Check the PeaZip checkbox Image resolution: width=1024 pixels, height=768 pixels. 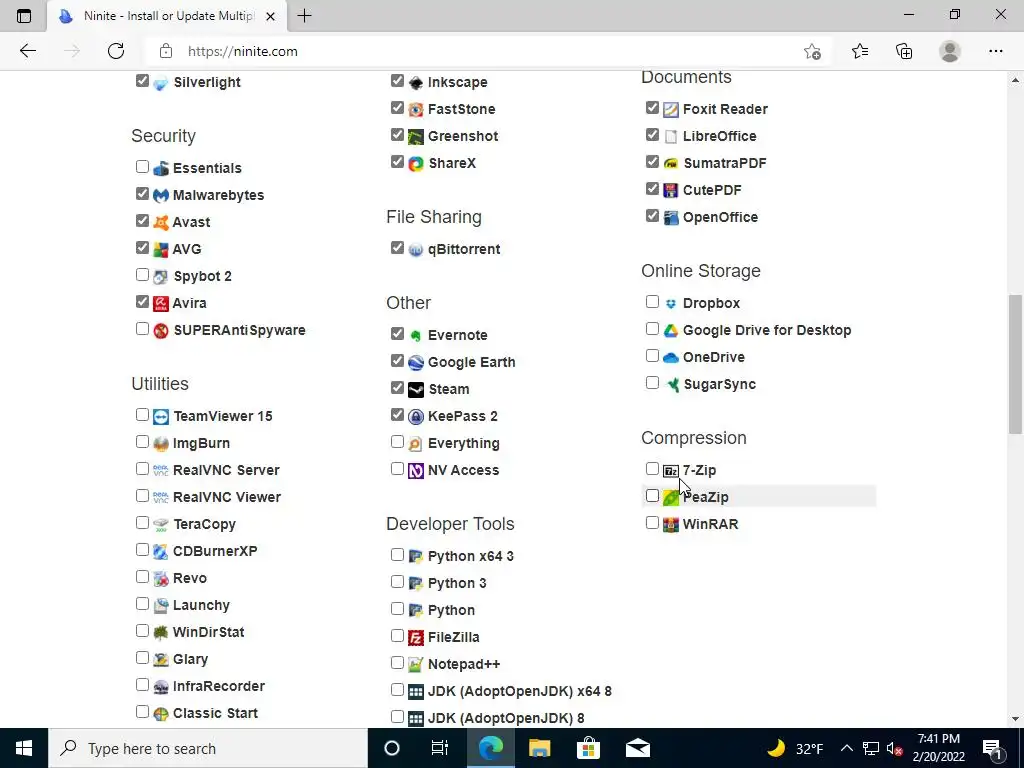click(x=652, y=496)
